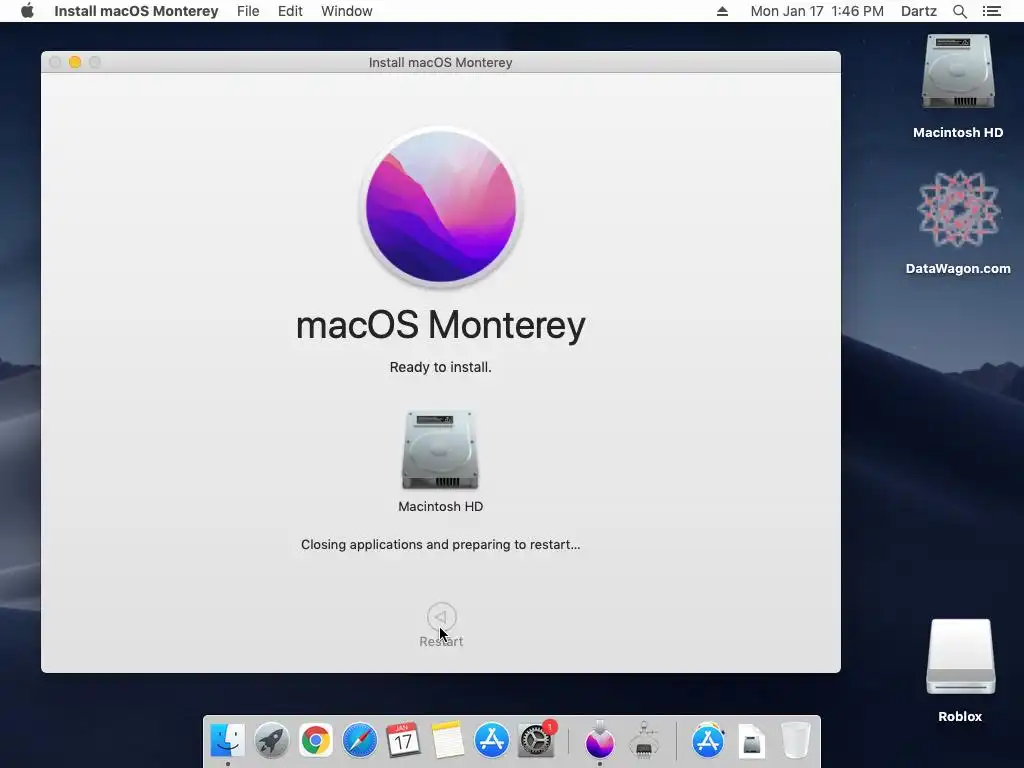Open Finder from the Dock
The height and width of the screenshot is (768, 1024).
tap(228, 740)
